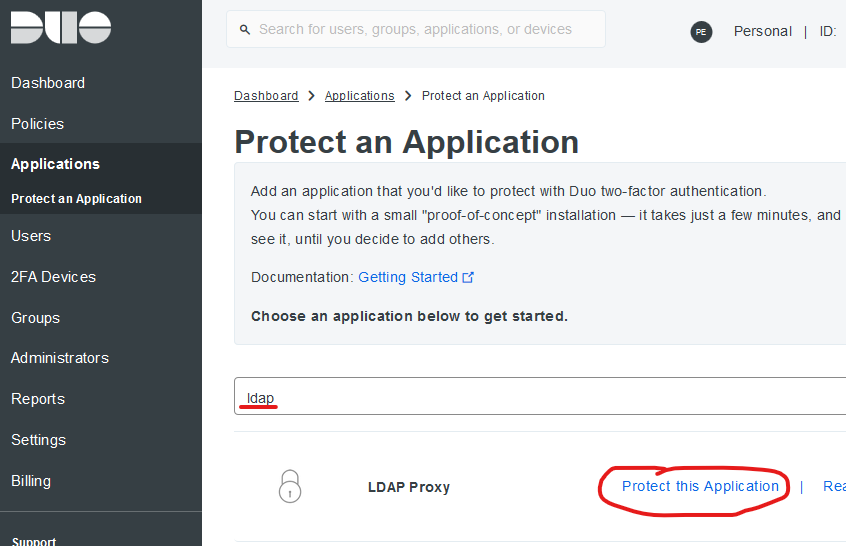This screenshot has width=846, height=546.
Task: Select Applications in the sidebar
Action: pos(56,164)
